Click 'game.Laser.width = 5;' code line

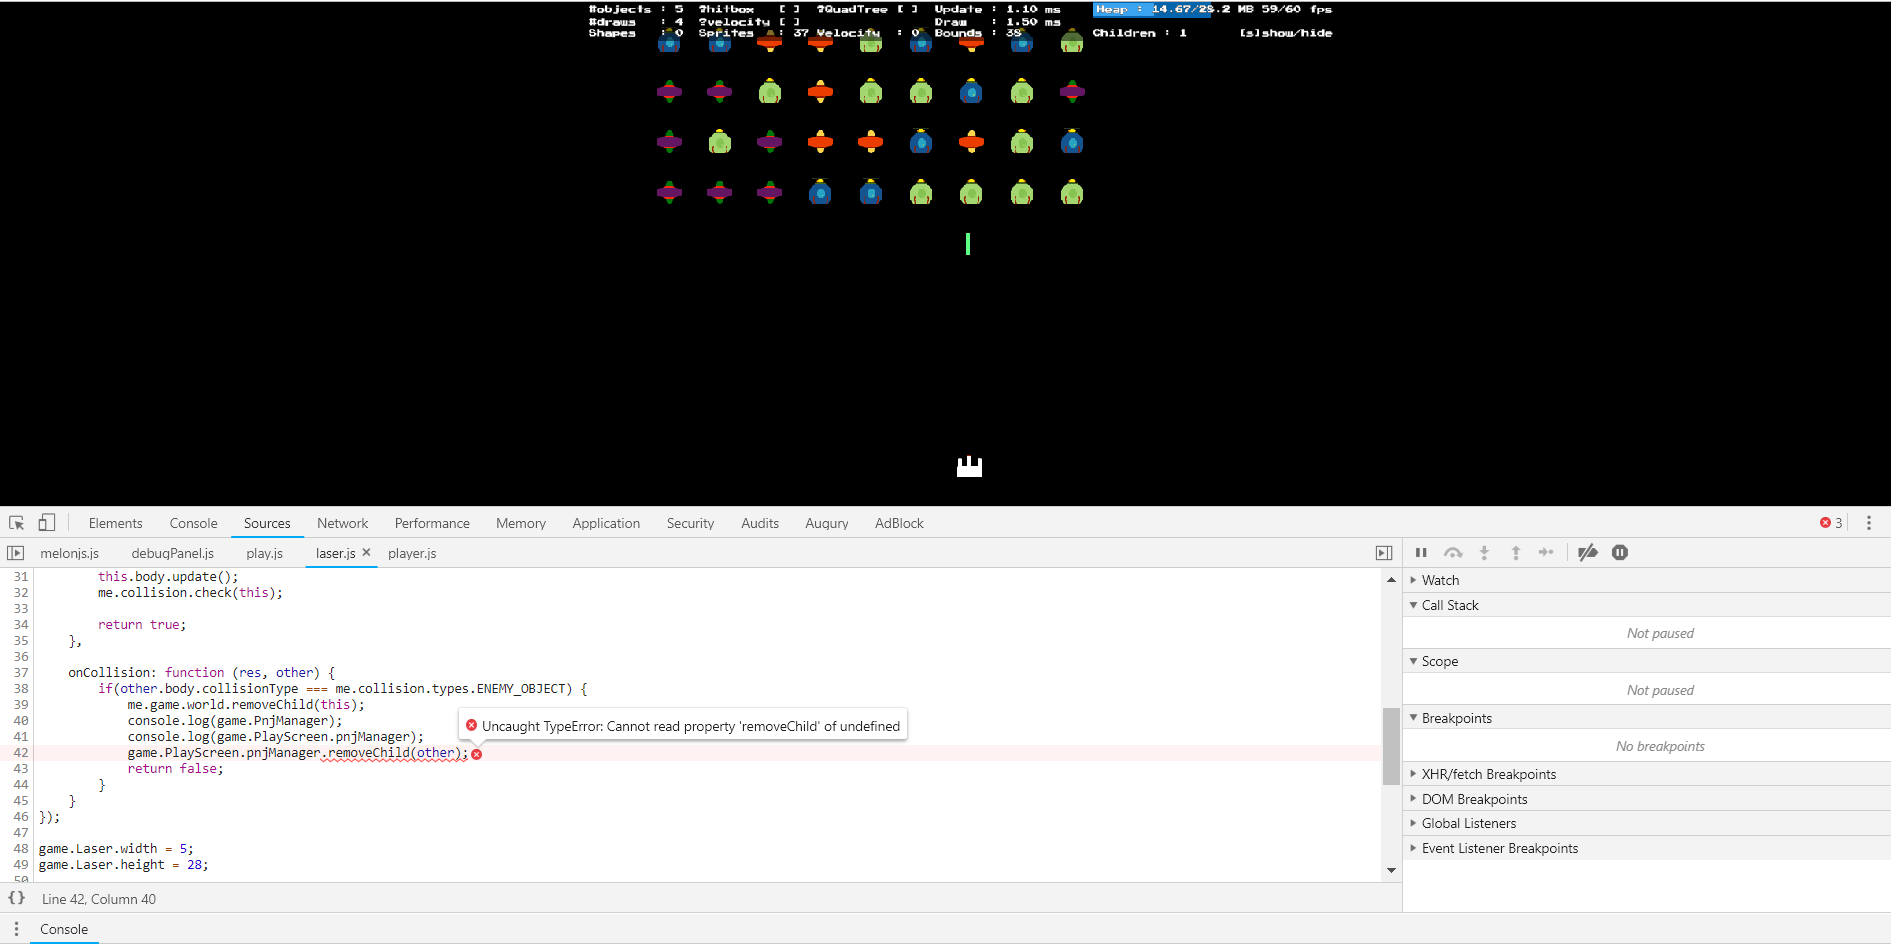[x=116, y=849]
